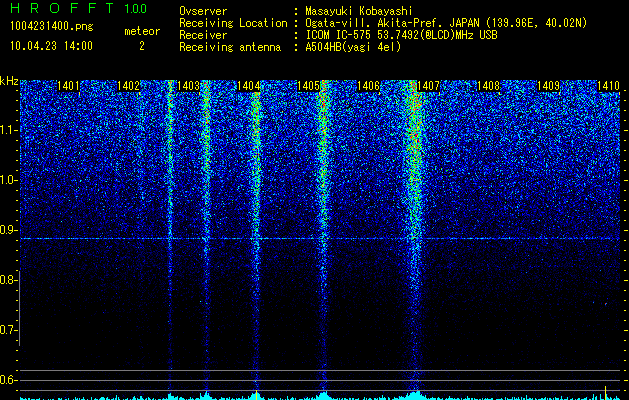629x400 pixels.
Task: Click the 1407 time marker
Action: tap(428, 86)
